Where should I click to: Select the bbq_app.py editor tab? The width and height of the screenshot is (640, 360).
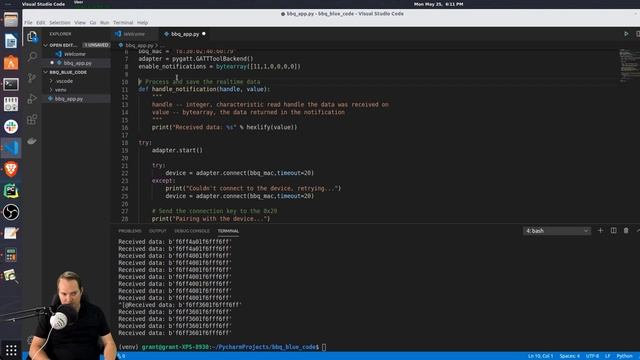tap(184, 34)
